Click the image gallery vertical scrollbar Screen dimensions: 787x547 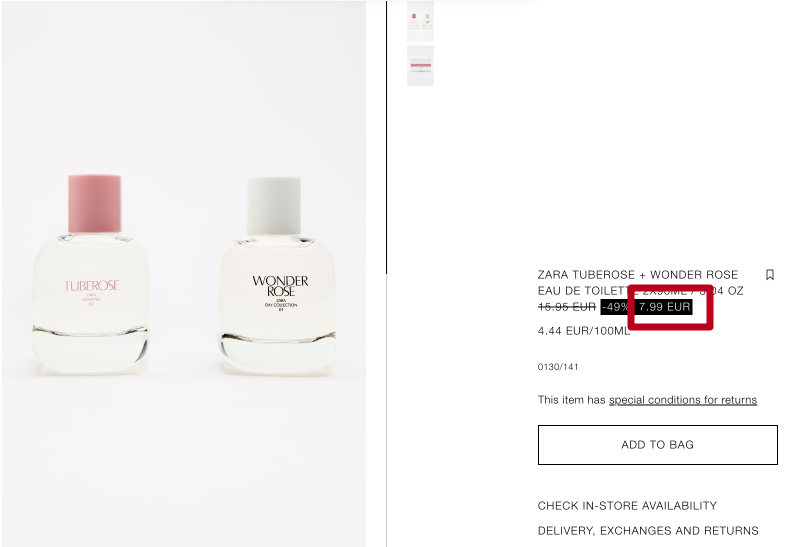(386, 137)
